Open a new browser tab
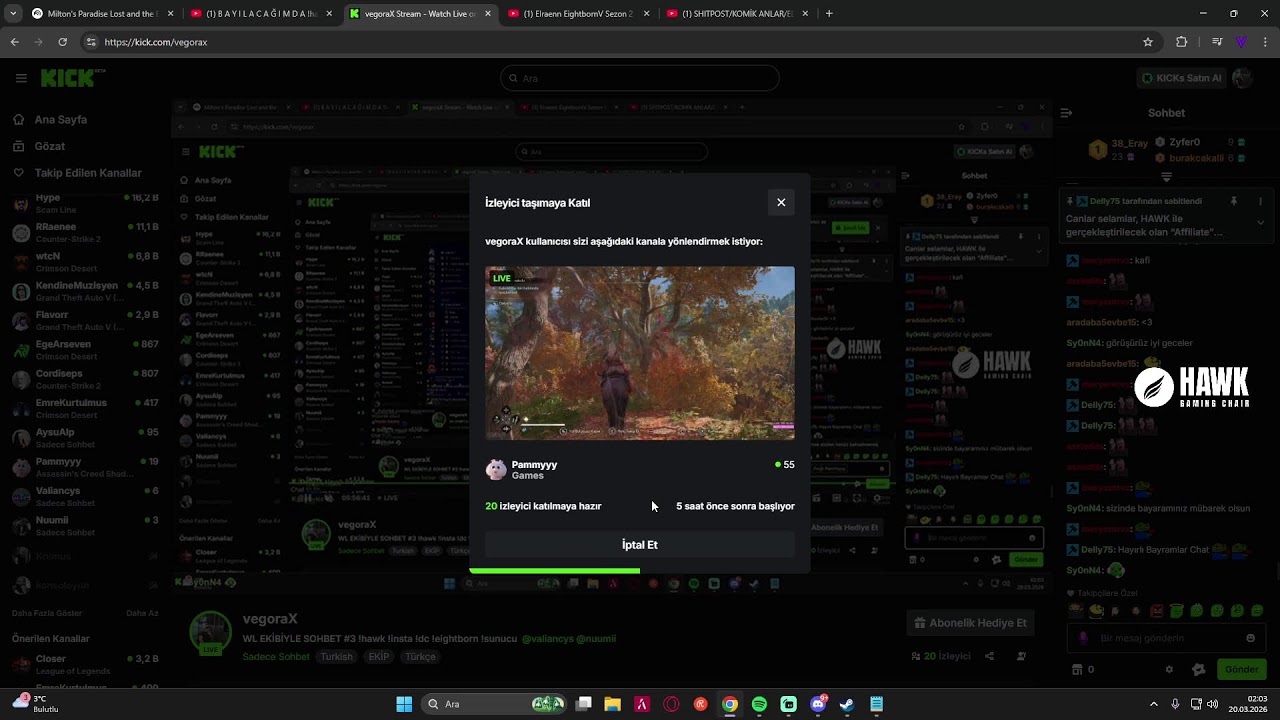The width and height of the screenshot is (1280, 720). tap(829, 14)
